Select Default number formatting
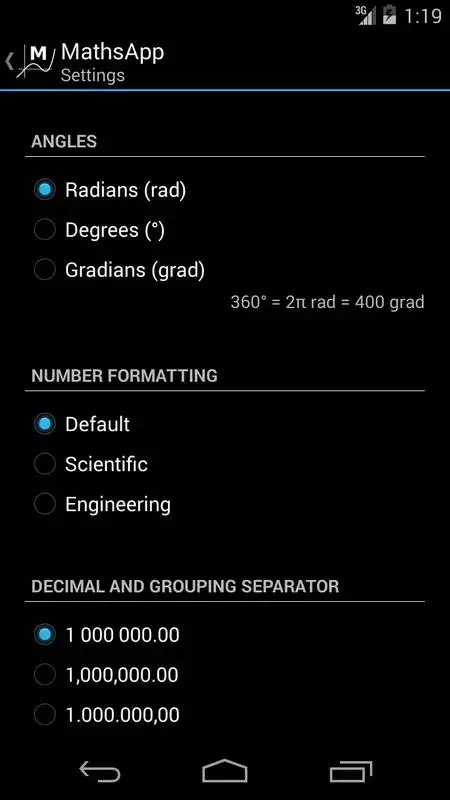 224,424
